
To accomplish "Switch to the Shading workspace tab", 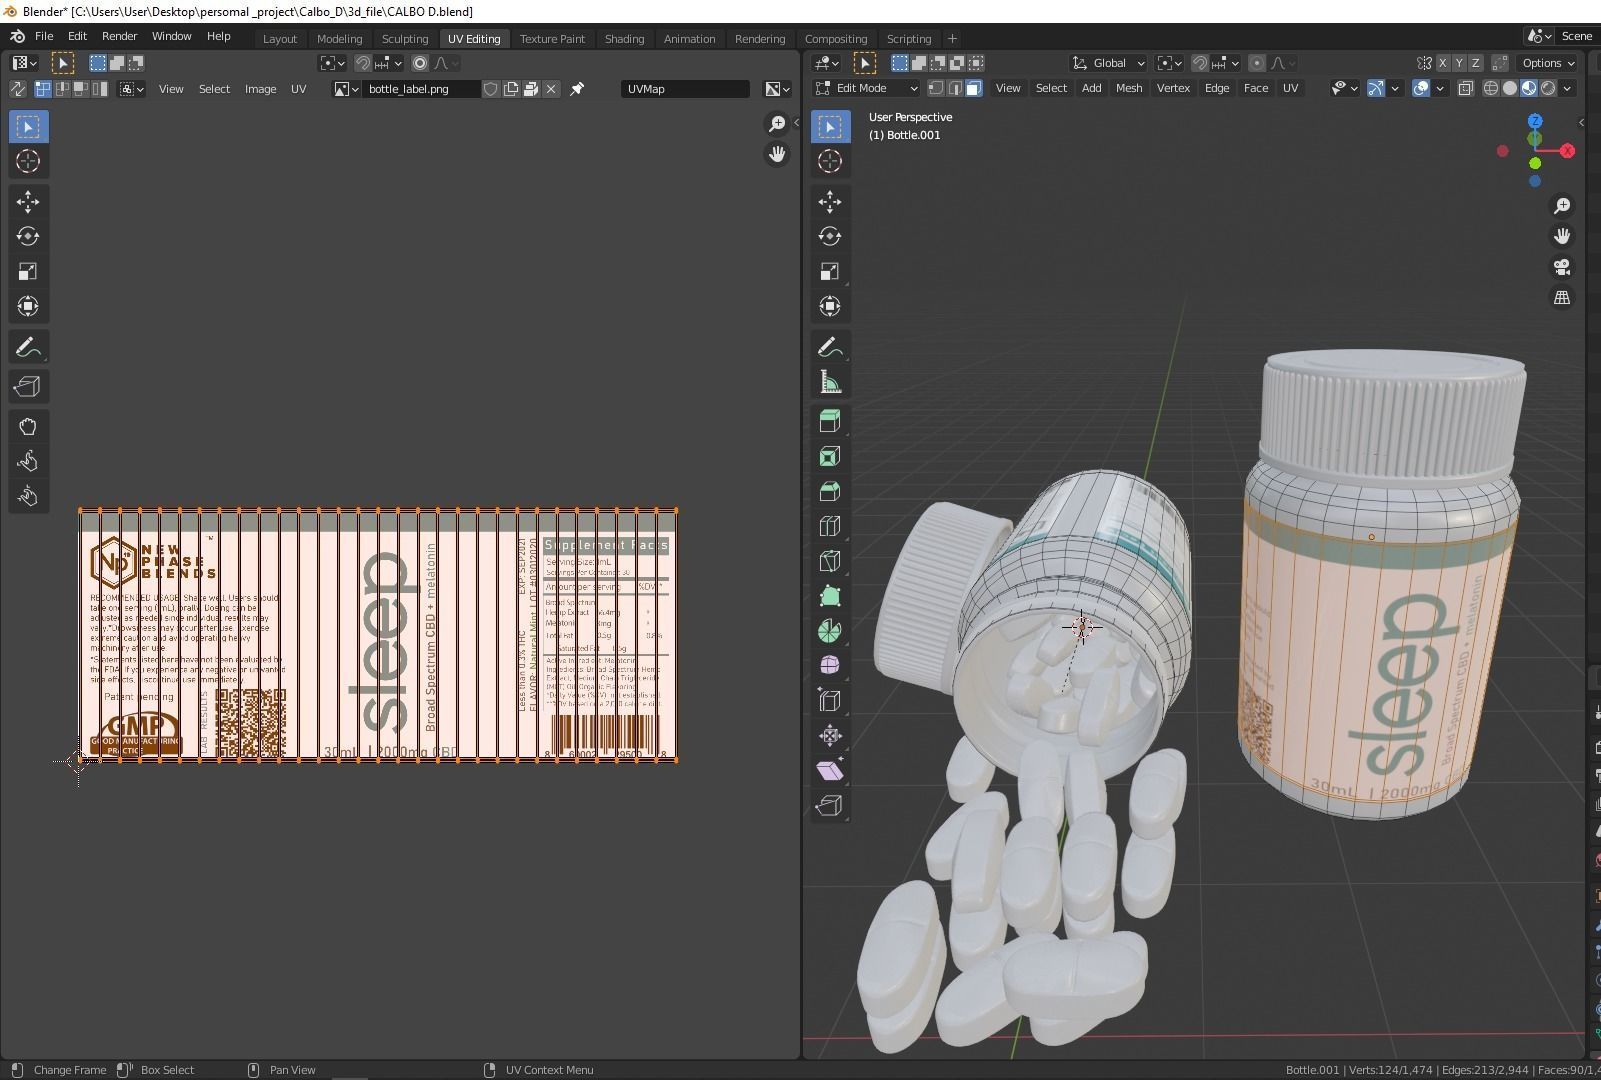I will pyautogui.click(x=624, y=39).
